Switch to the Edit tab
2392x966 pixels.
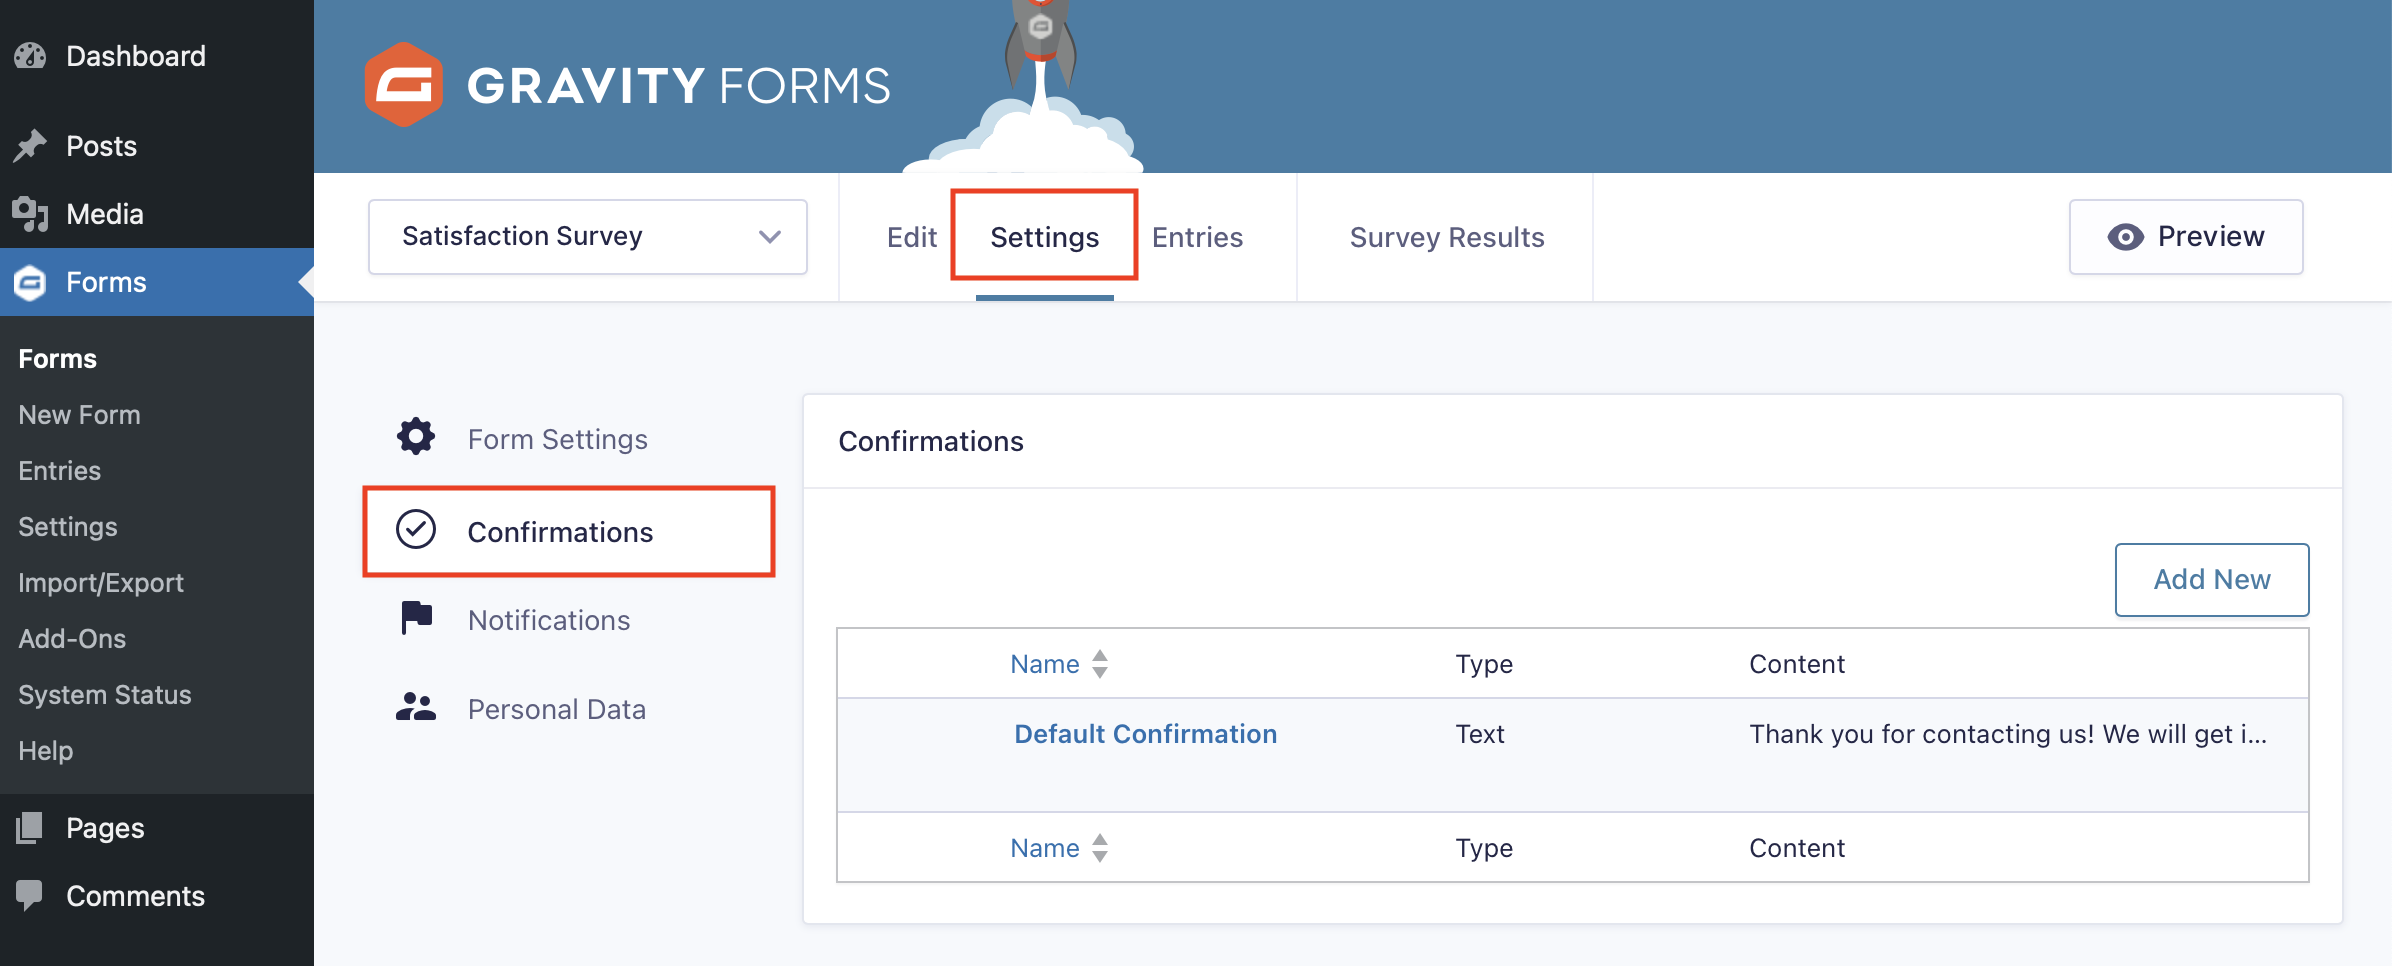coord(912,237)
